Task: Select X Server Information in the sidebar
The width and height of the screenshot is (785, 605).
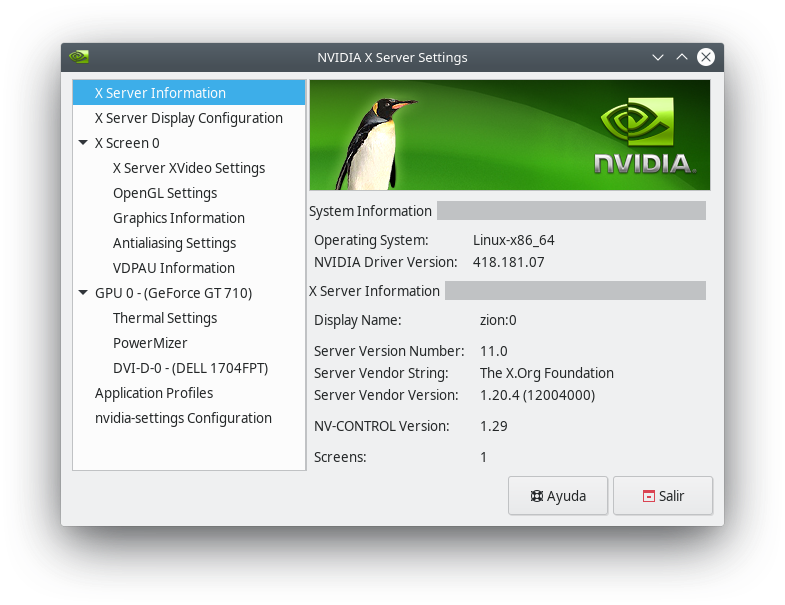Action: tap(189, 93)
